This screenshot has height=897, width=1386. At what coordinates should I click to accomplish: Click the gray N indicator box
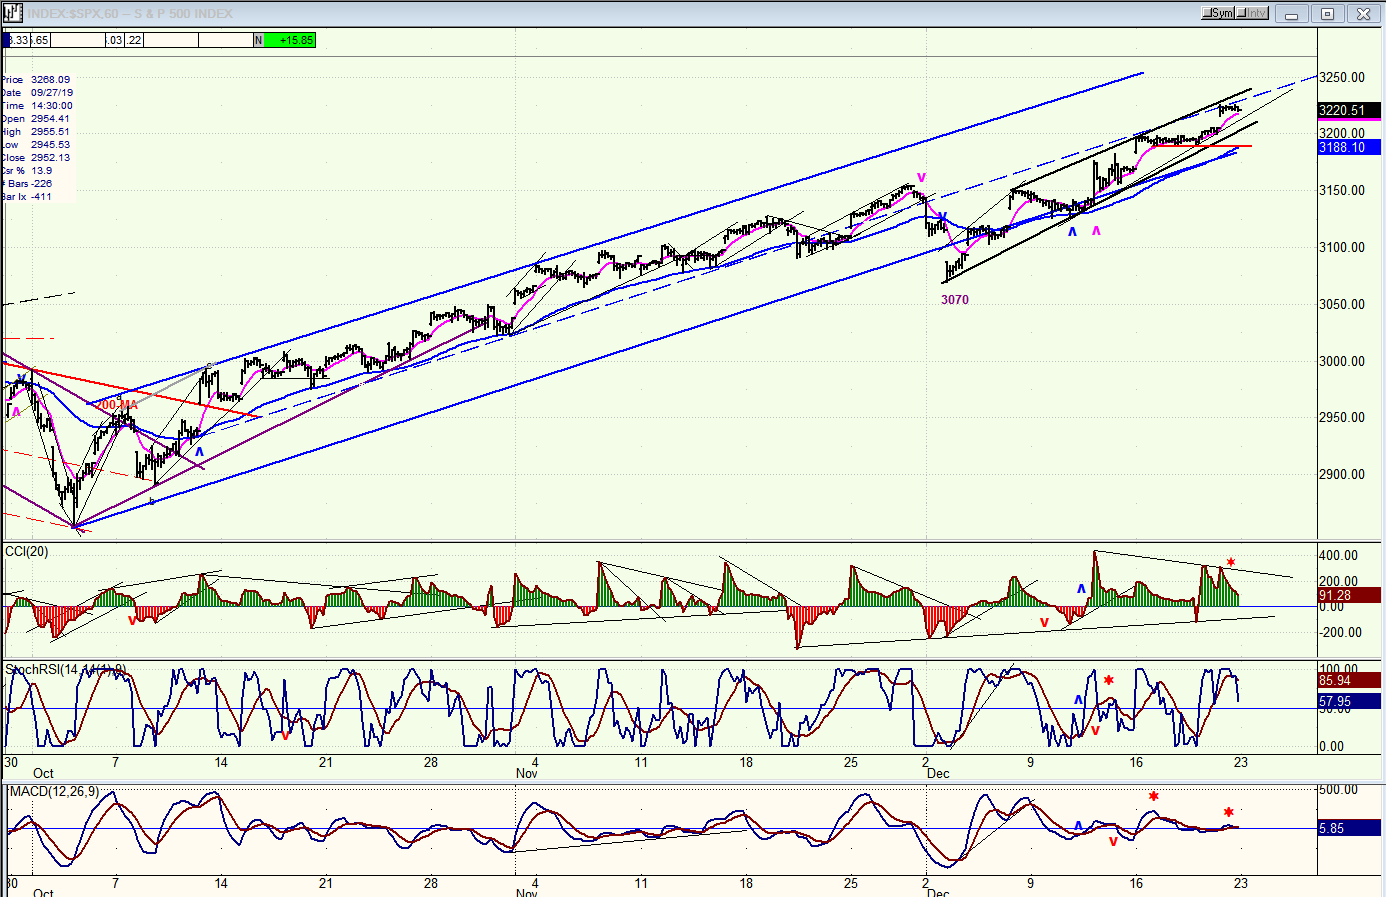tap(258, 40)
